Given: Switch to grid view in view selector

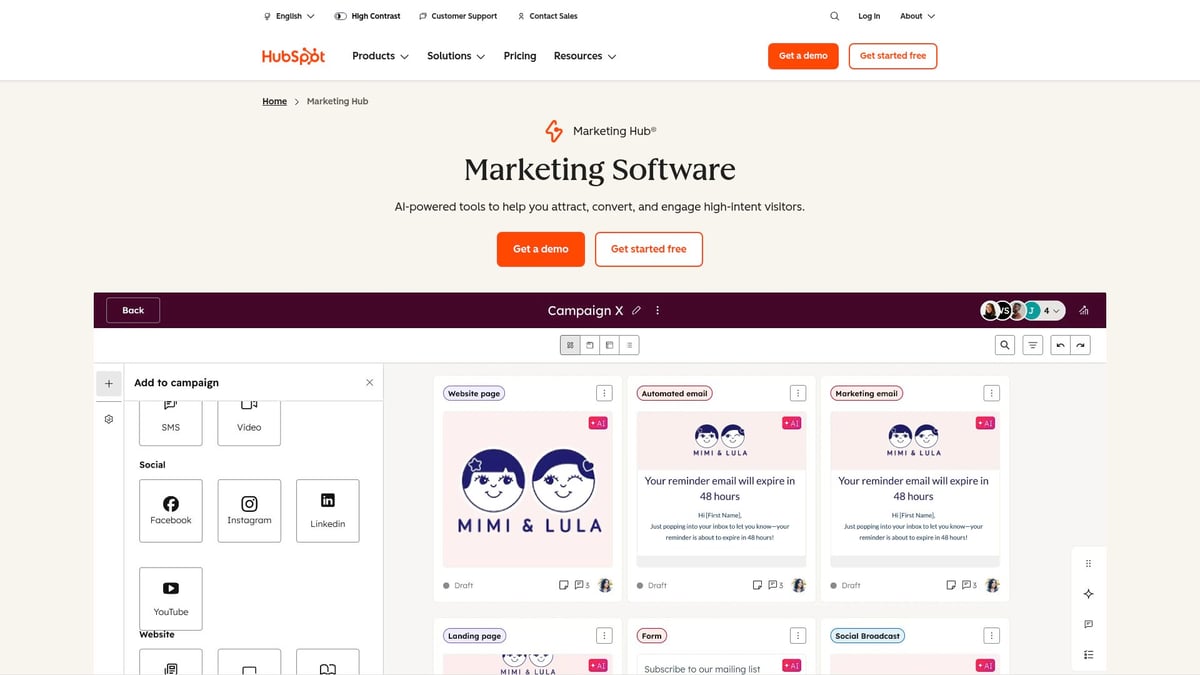Looking at the screenshot, I should 570,345.
